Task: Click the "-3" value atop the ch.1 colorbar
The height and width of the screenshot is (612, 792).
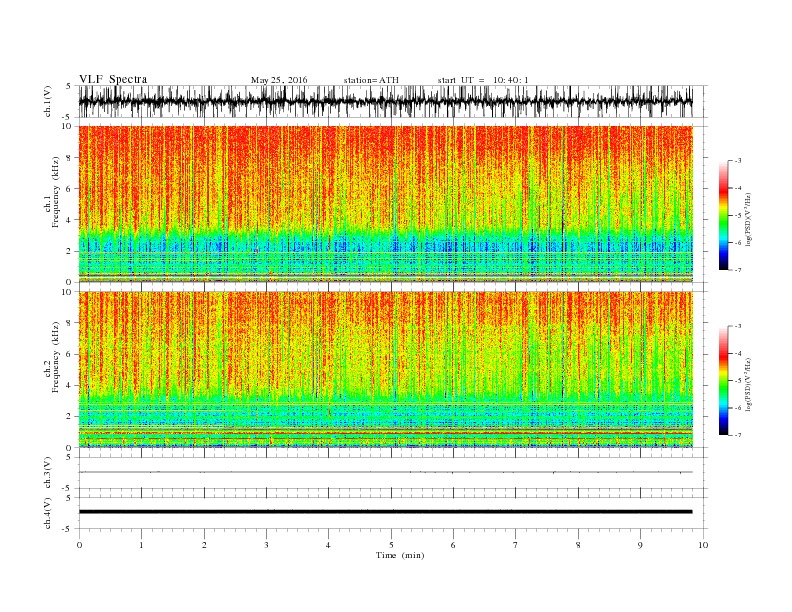Action: coord(737,161)
